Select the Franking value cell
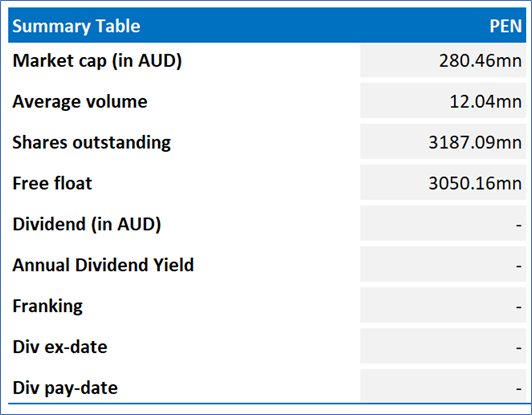This screenshot has height=415, width=532. [x=443, y=305]
